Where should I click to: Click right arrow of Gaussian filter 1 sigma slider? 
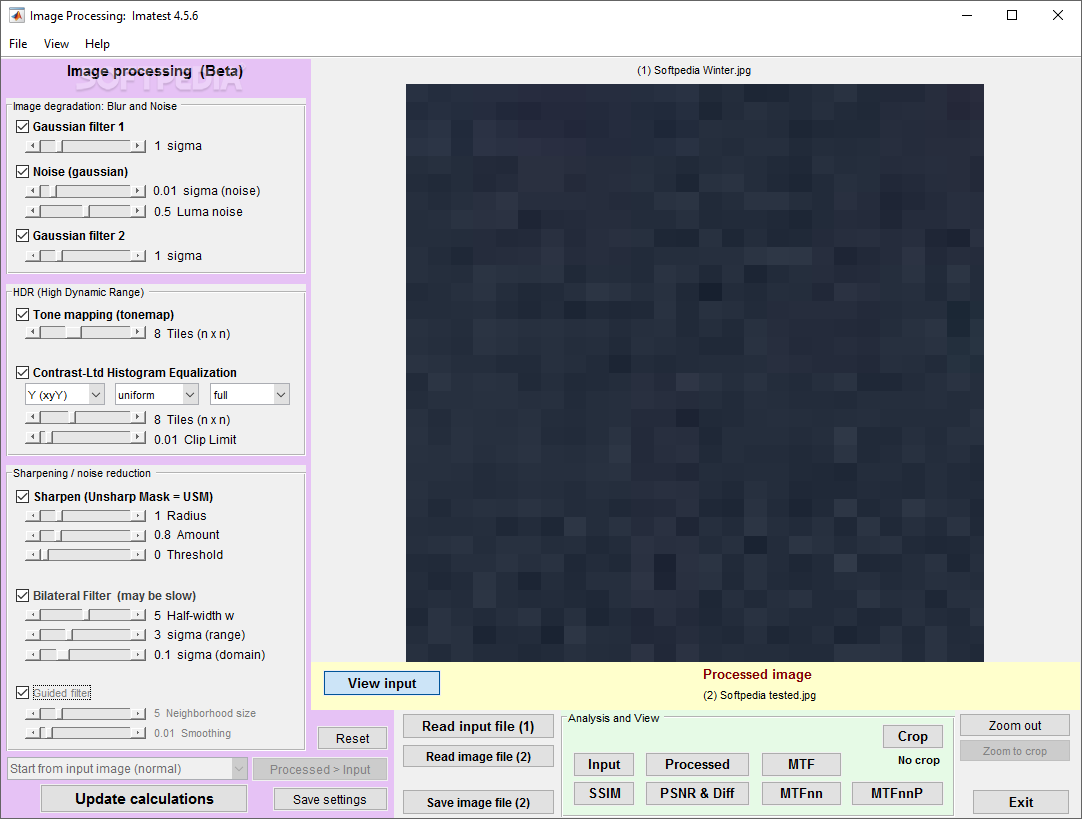(139, 146)
